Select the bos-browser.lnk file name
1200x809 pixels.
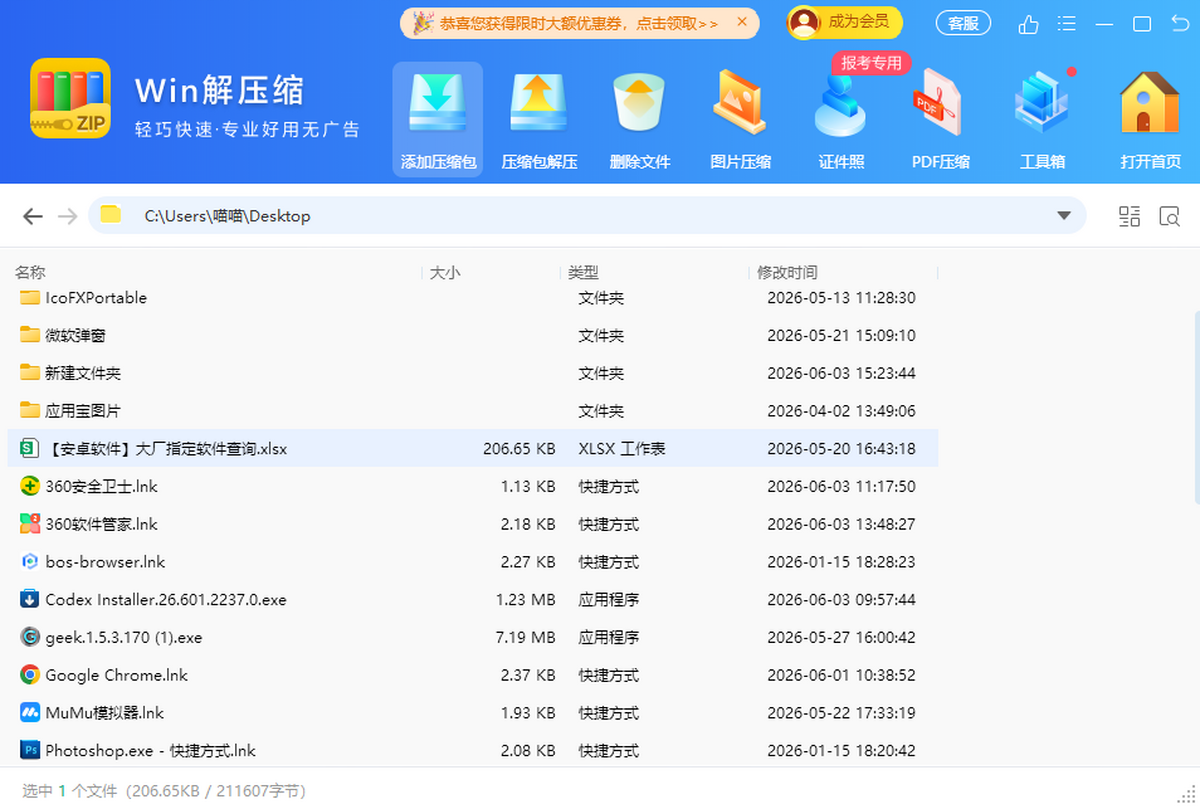tap(105, 562)
